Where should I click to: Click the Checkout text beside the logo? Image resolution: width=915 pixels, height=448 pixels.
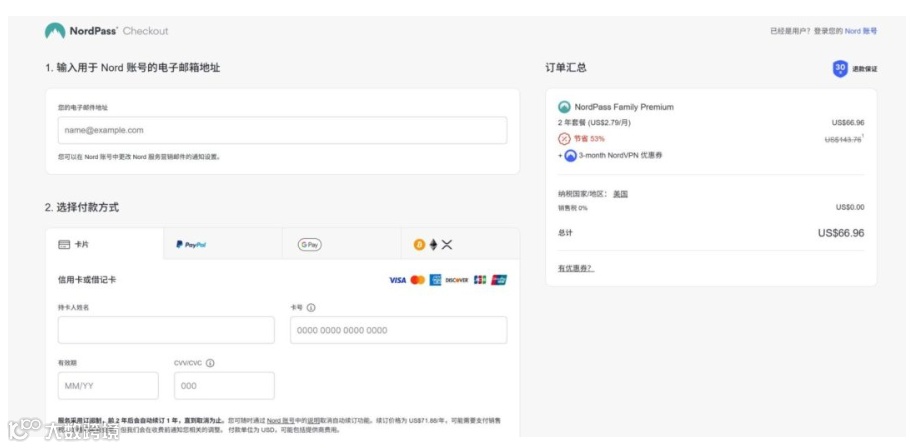coord(145,31)
